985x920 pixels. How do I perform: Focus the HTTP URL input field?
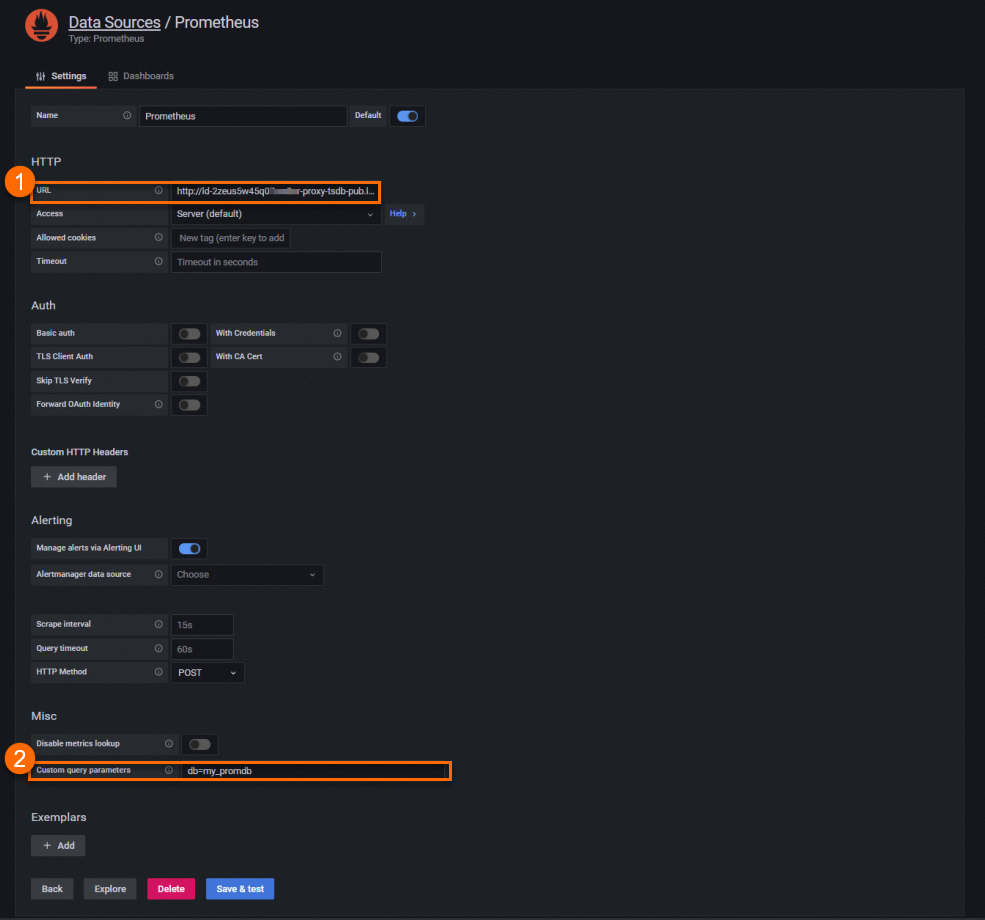click(275, 192)
